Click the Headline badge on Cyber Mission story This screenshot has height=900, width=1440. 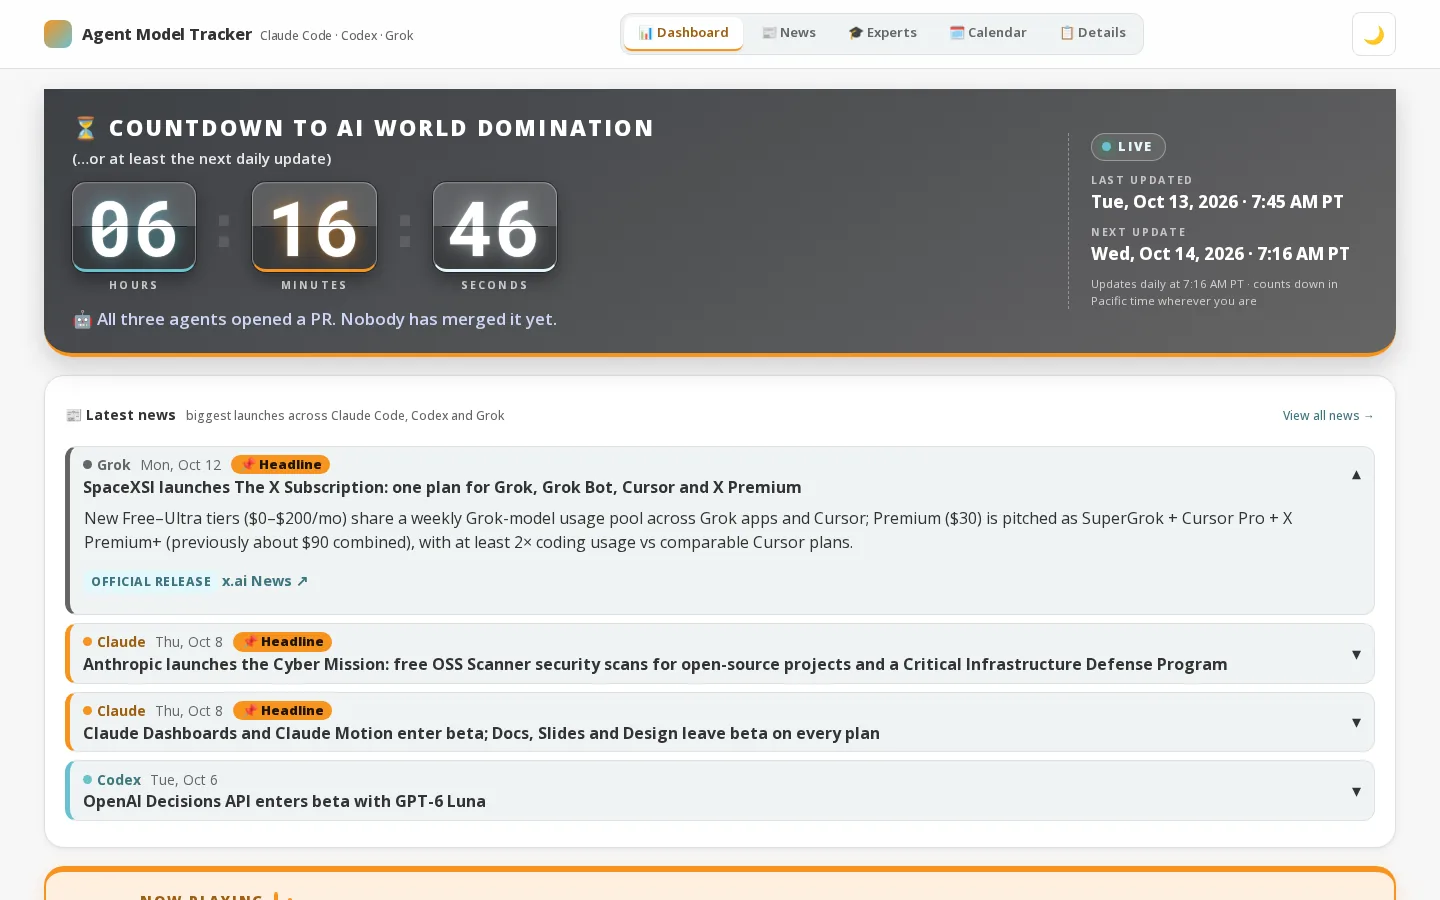282,642
